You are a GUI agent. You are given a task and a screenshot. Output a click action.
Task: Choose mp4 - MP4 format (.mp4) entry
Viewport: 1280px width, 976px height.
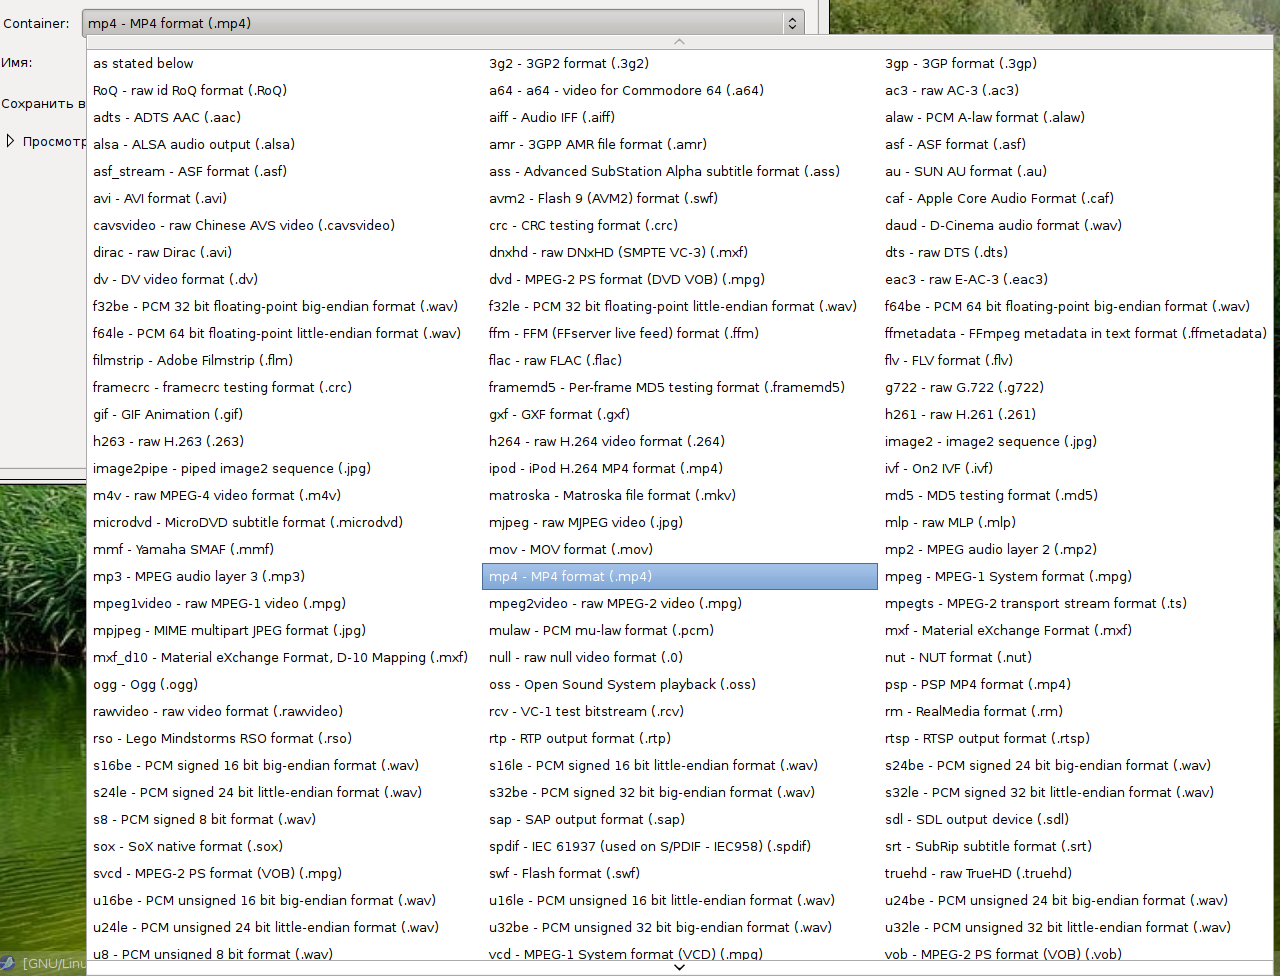tap(680, 576)
